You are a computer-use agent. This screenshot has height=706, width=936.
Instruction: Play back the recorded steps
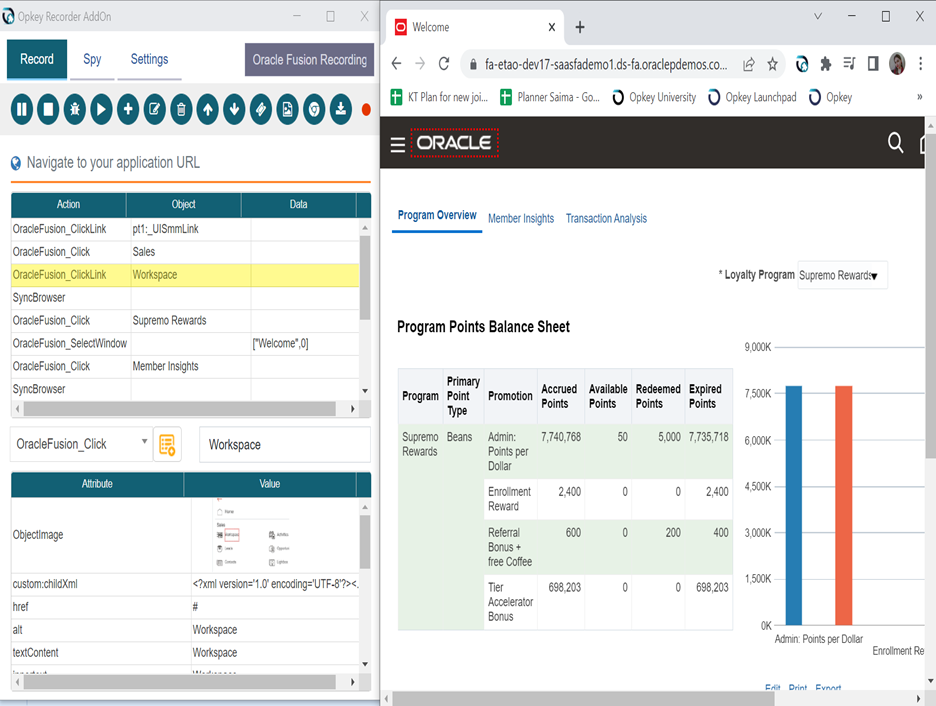[x=101, y=109]
